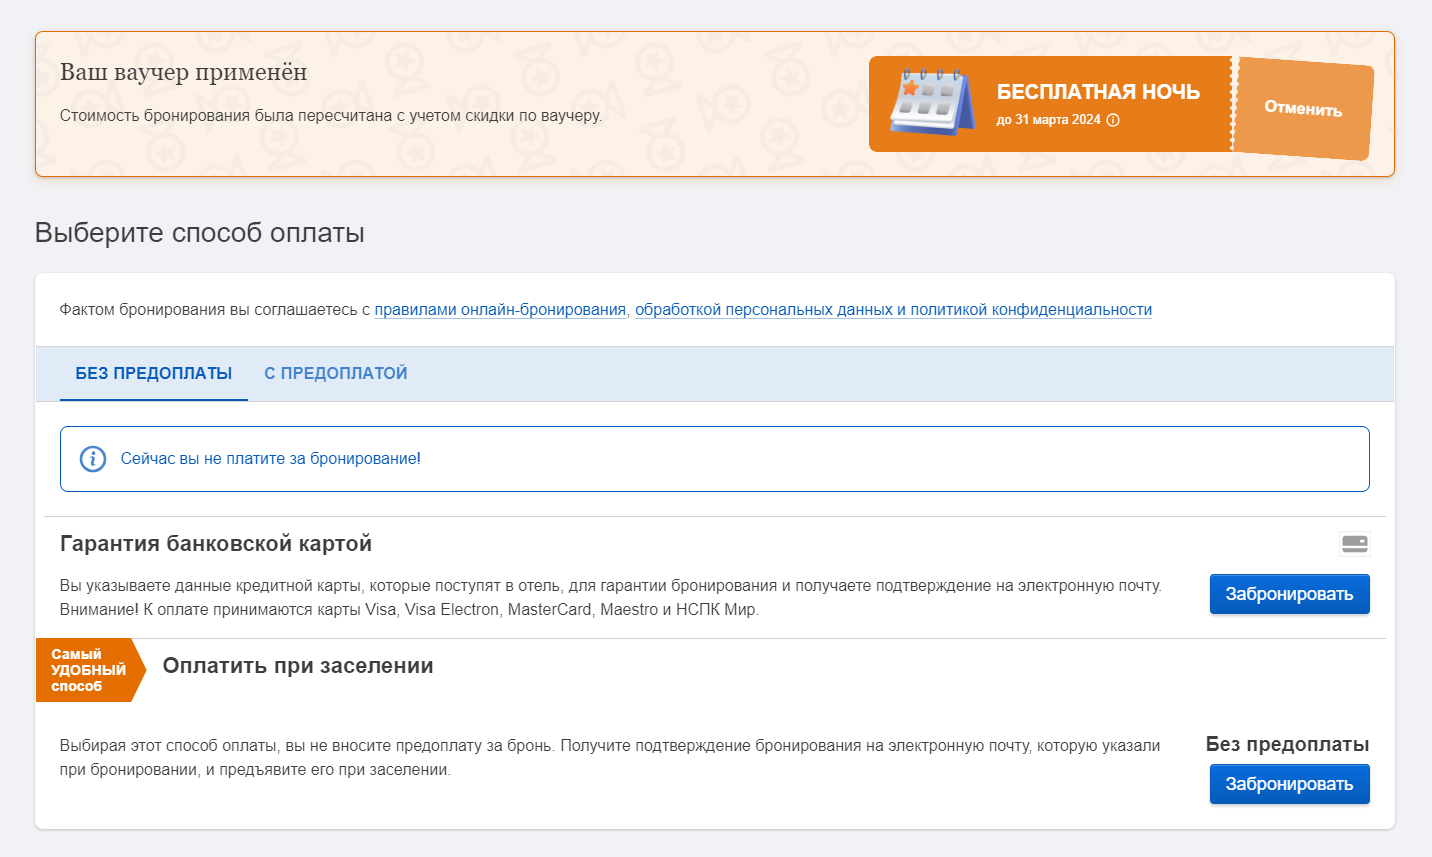This screenshot has height=857, width=1432.
Task: Click Забронировать for pay at check-in
Action: [x=1289, y=784]
